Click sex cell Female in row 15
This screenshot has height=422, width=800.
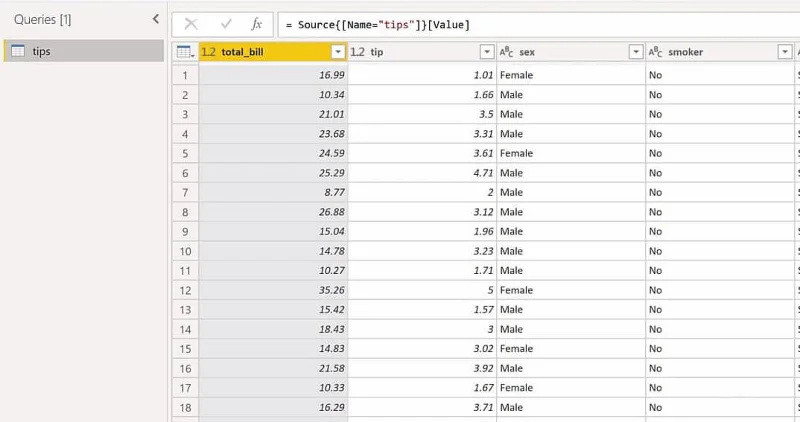tap(571, 349)
